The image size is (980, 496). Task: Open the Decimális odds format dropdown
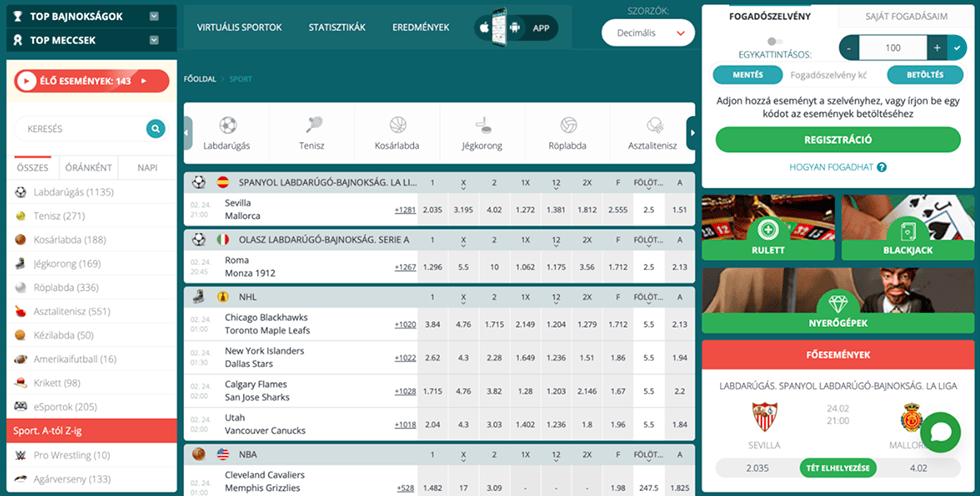click(648, 33)
